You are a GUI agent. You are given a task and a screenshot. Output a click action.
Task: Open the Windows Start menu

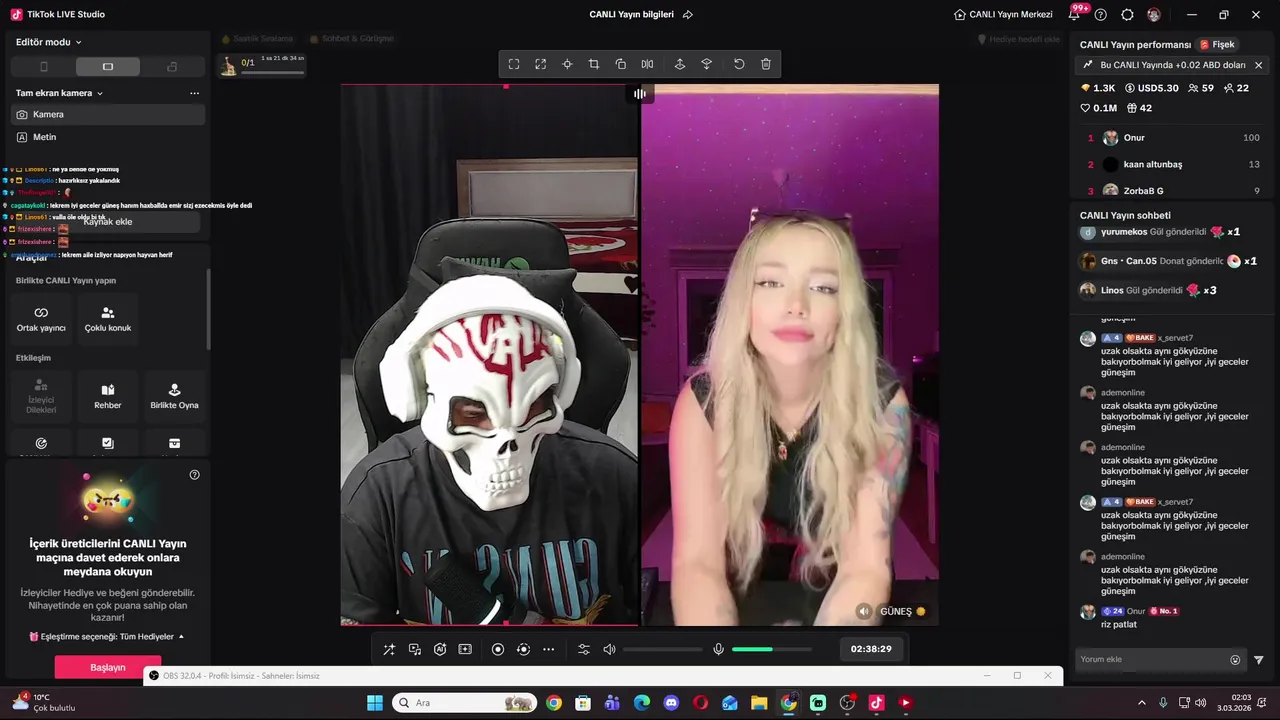(x=375, y=703)
